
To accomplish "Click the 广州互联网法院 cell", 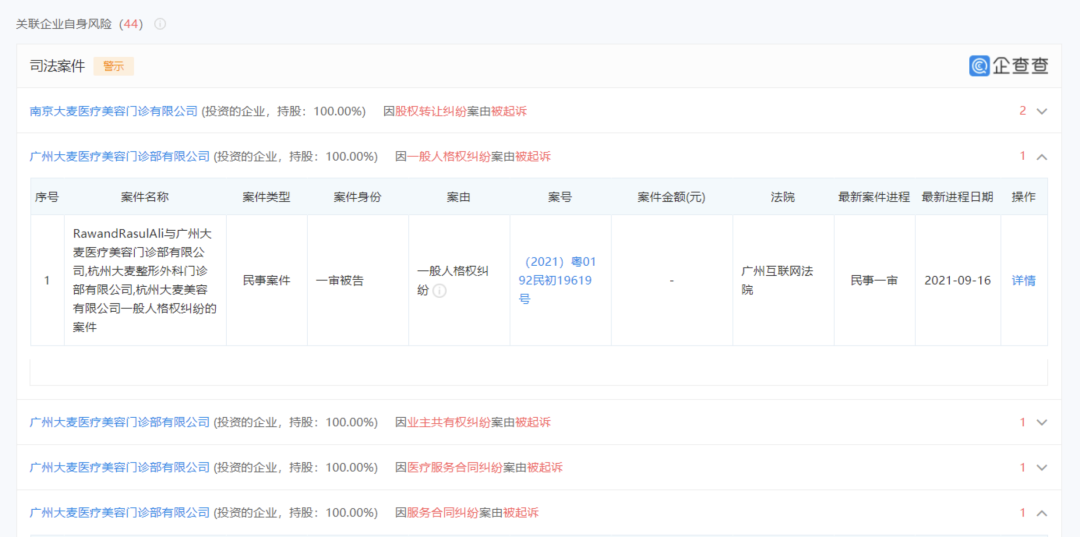I will click(777, 280).
